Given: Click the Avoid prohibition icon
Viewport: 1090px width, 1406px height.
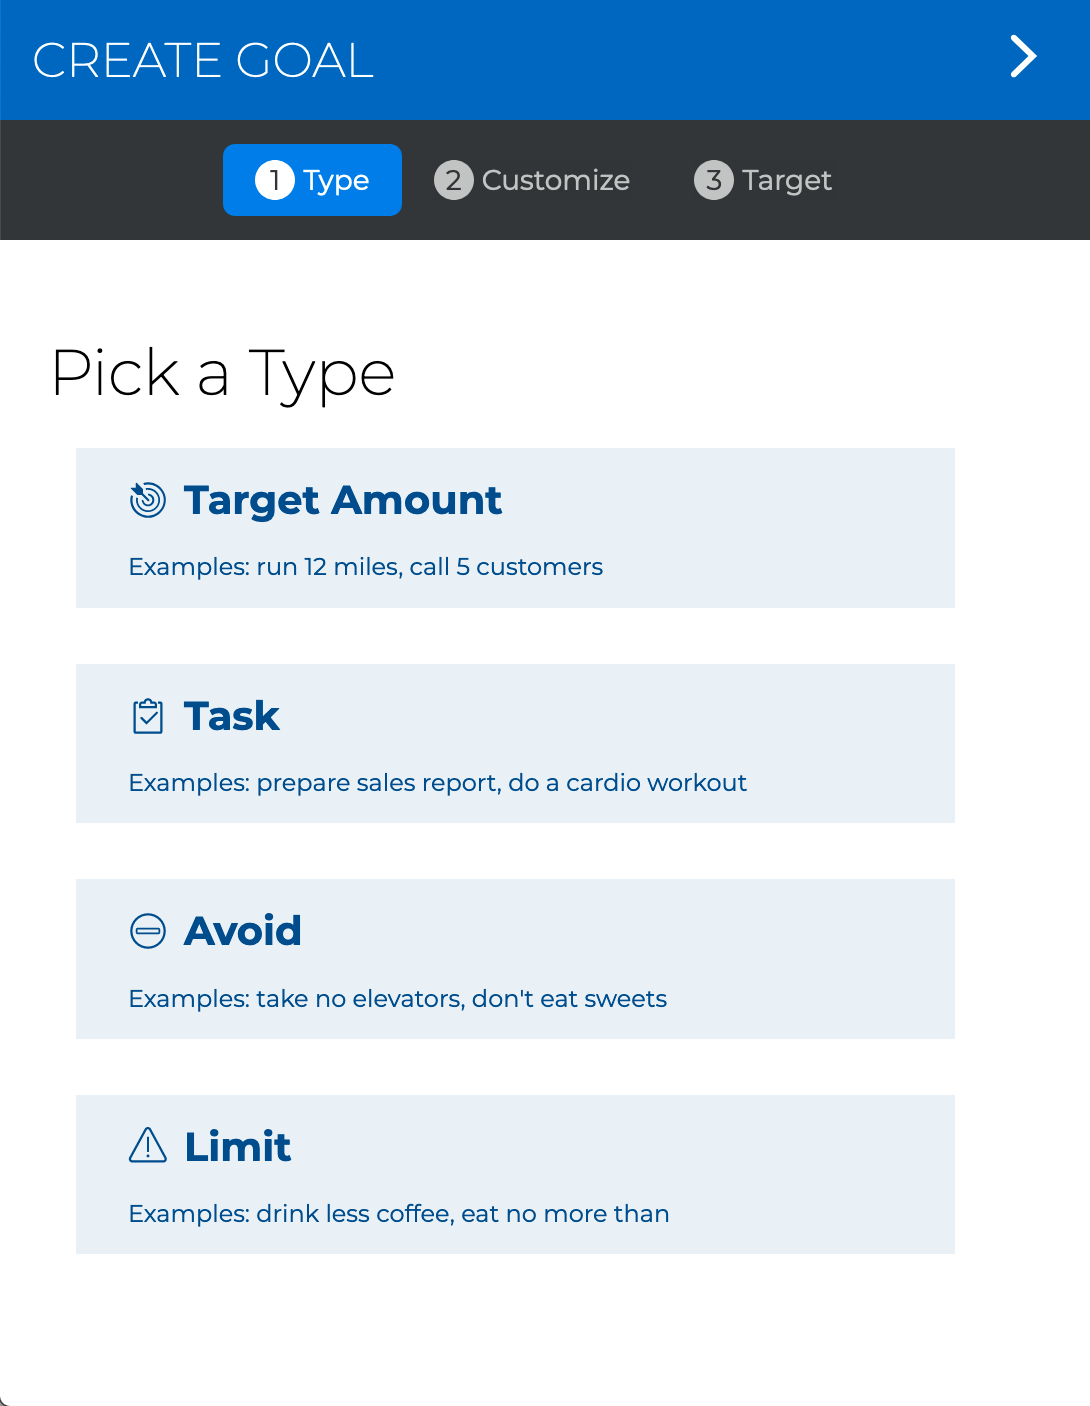Looking at the screenshot, I should (x=148, y=931).
